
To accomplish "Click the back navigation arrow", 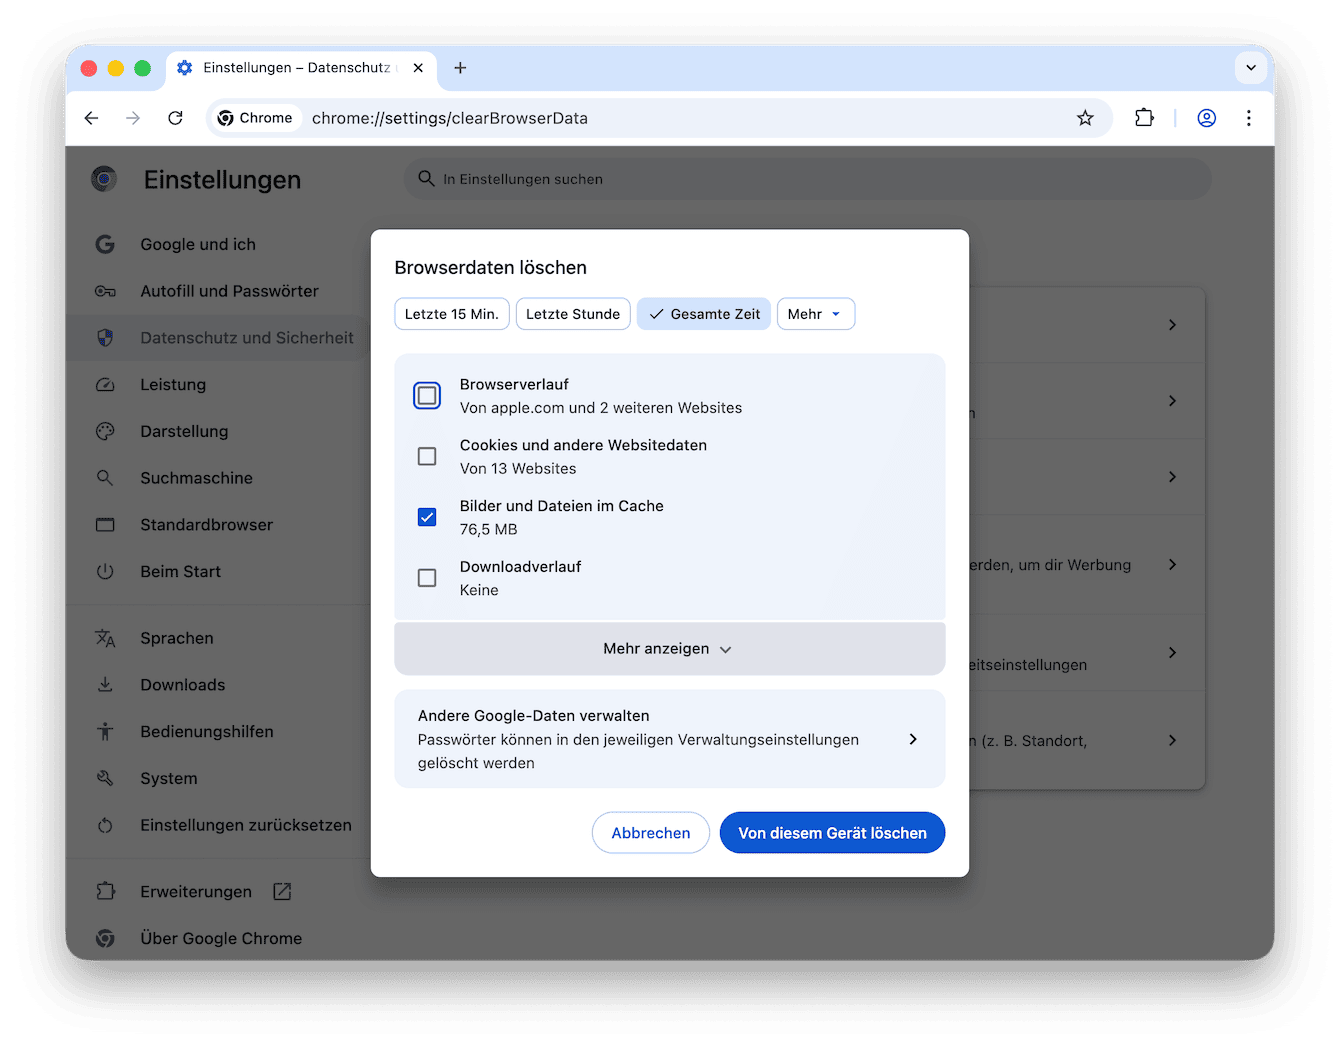I will click(x=92, y=118).
